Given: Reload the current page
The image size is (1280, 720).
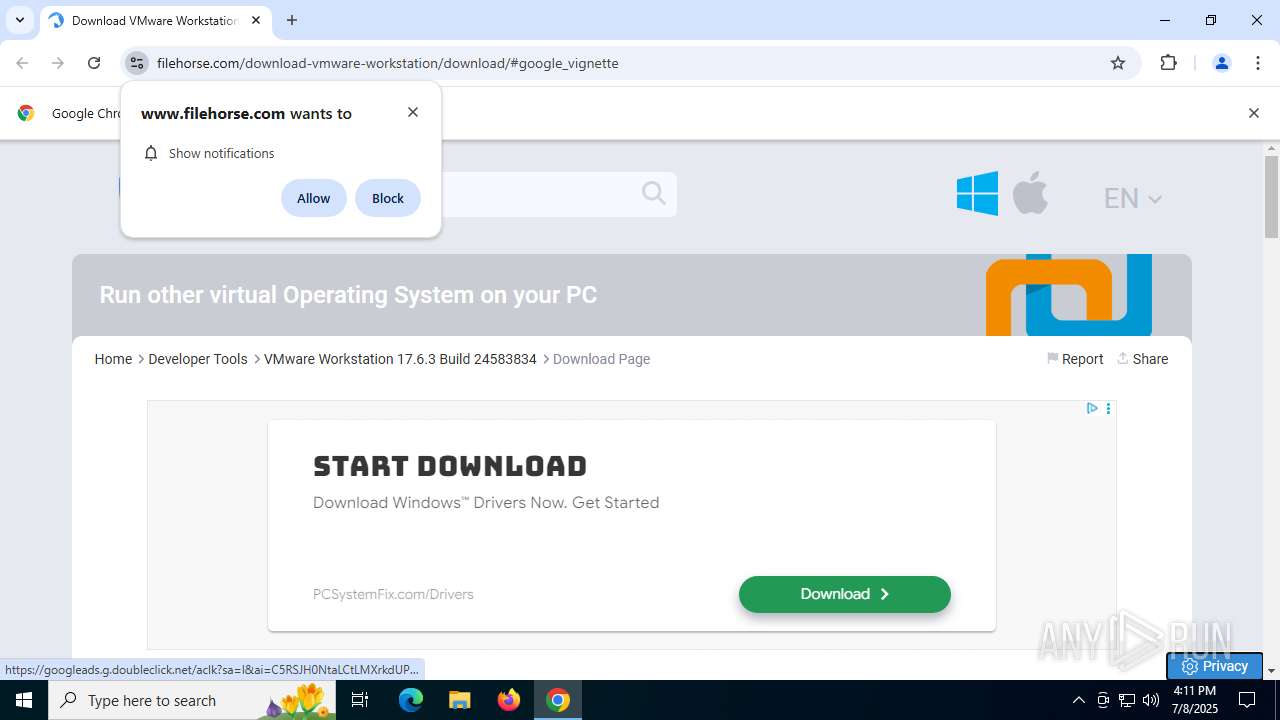Looking at the screenshot, I should tap(94, 63).
